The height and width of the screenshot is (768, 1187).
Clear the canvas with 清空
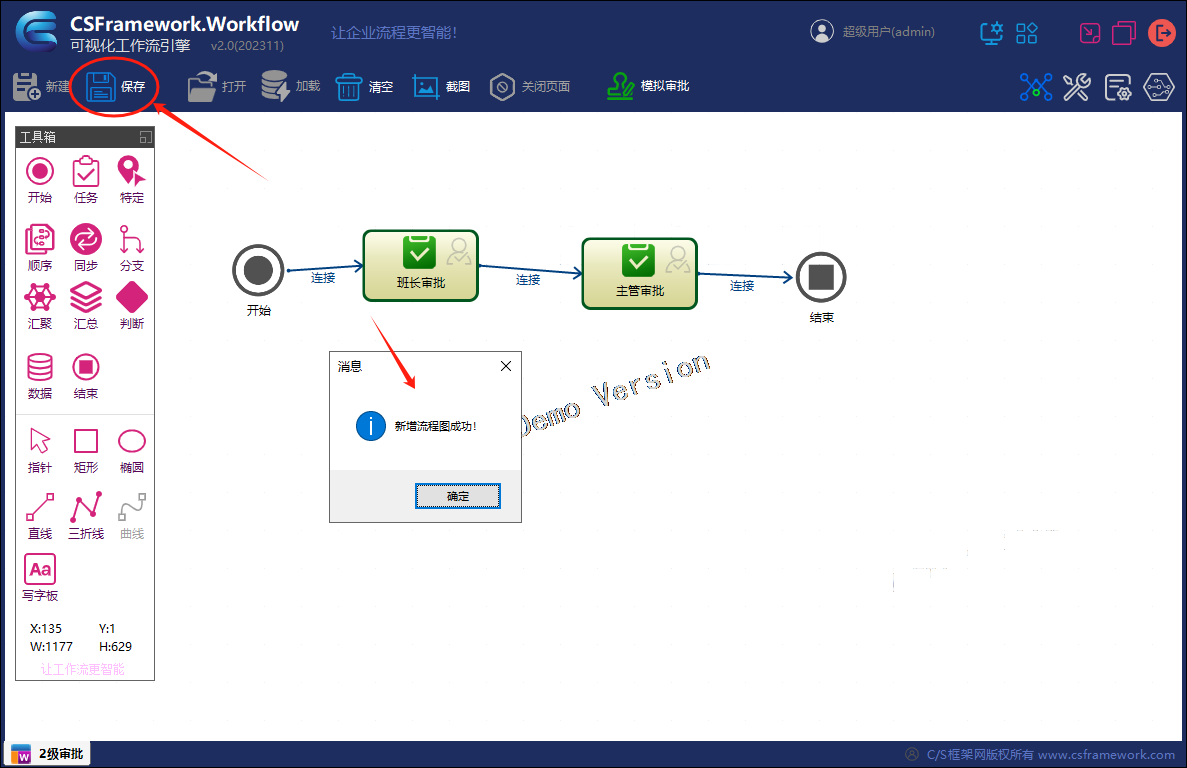click(x=364, y=87)
